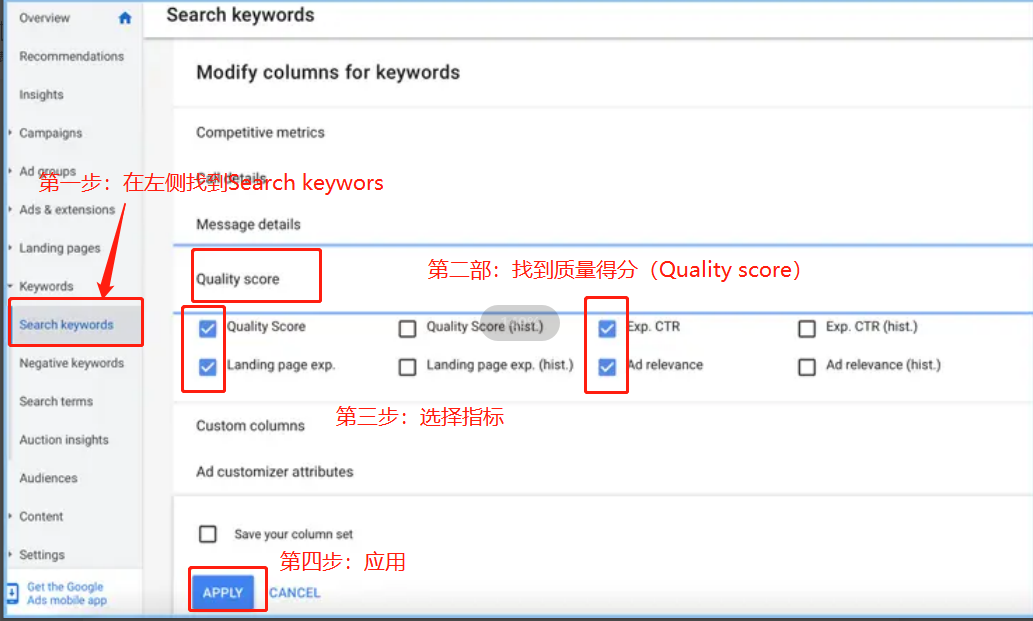Check the Exp. CTR (hist.) option

807,328
